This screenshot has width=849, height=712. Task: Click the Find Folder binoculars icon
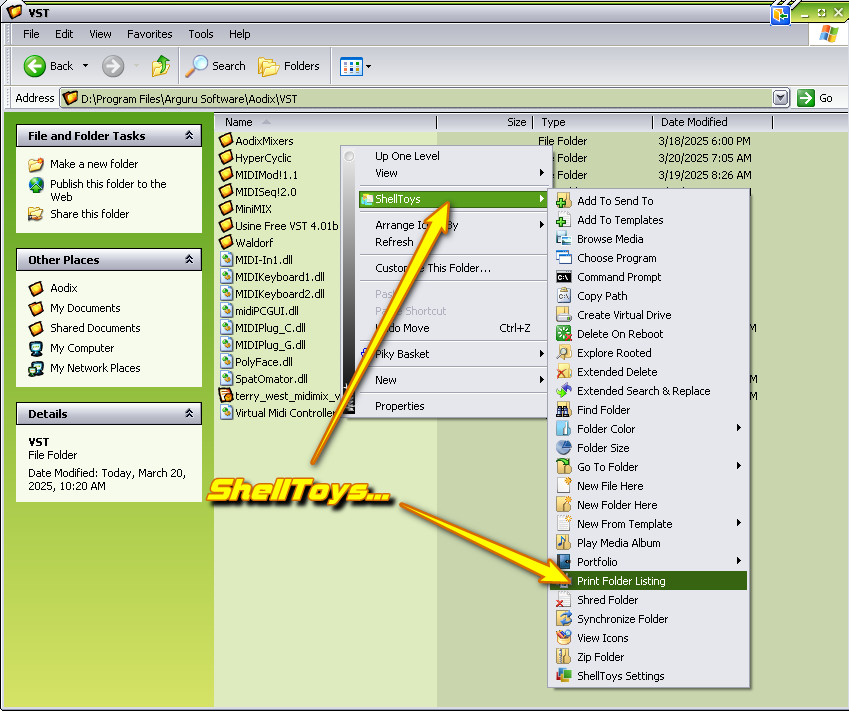564,410
